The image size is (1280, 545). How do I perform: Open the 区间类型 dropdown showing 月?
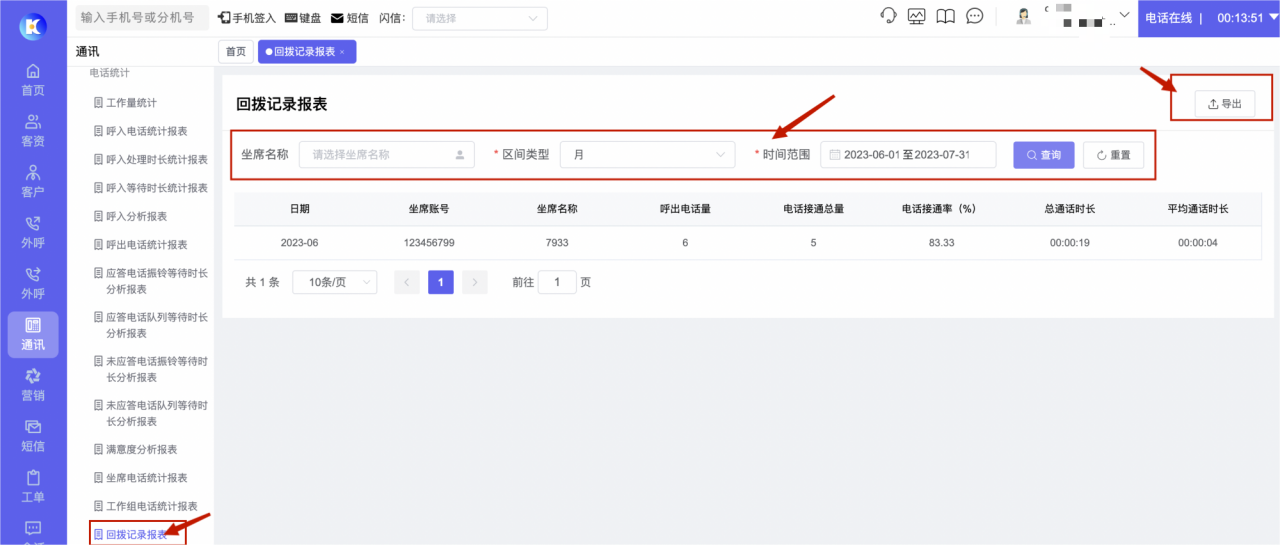(647, 155)
